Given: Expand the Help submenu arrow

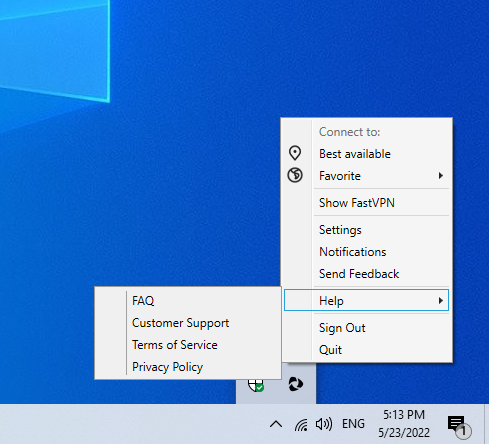Looking at the screenshot, I should click(441, 301).
